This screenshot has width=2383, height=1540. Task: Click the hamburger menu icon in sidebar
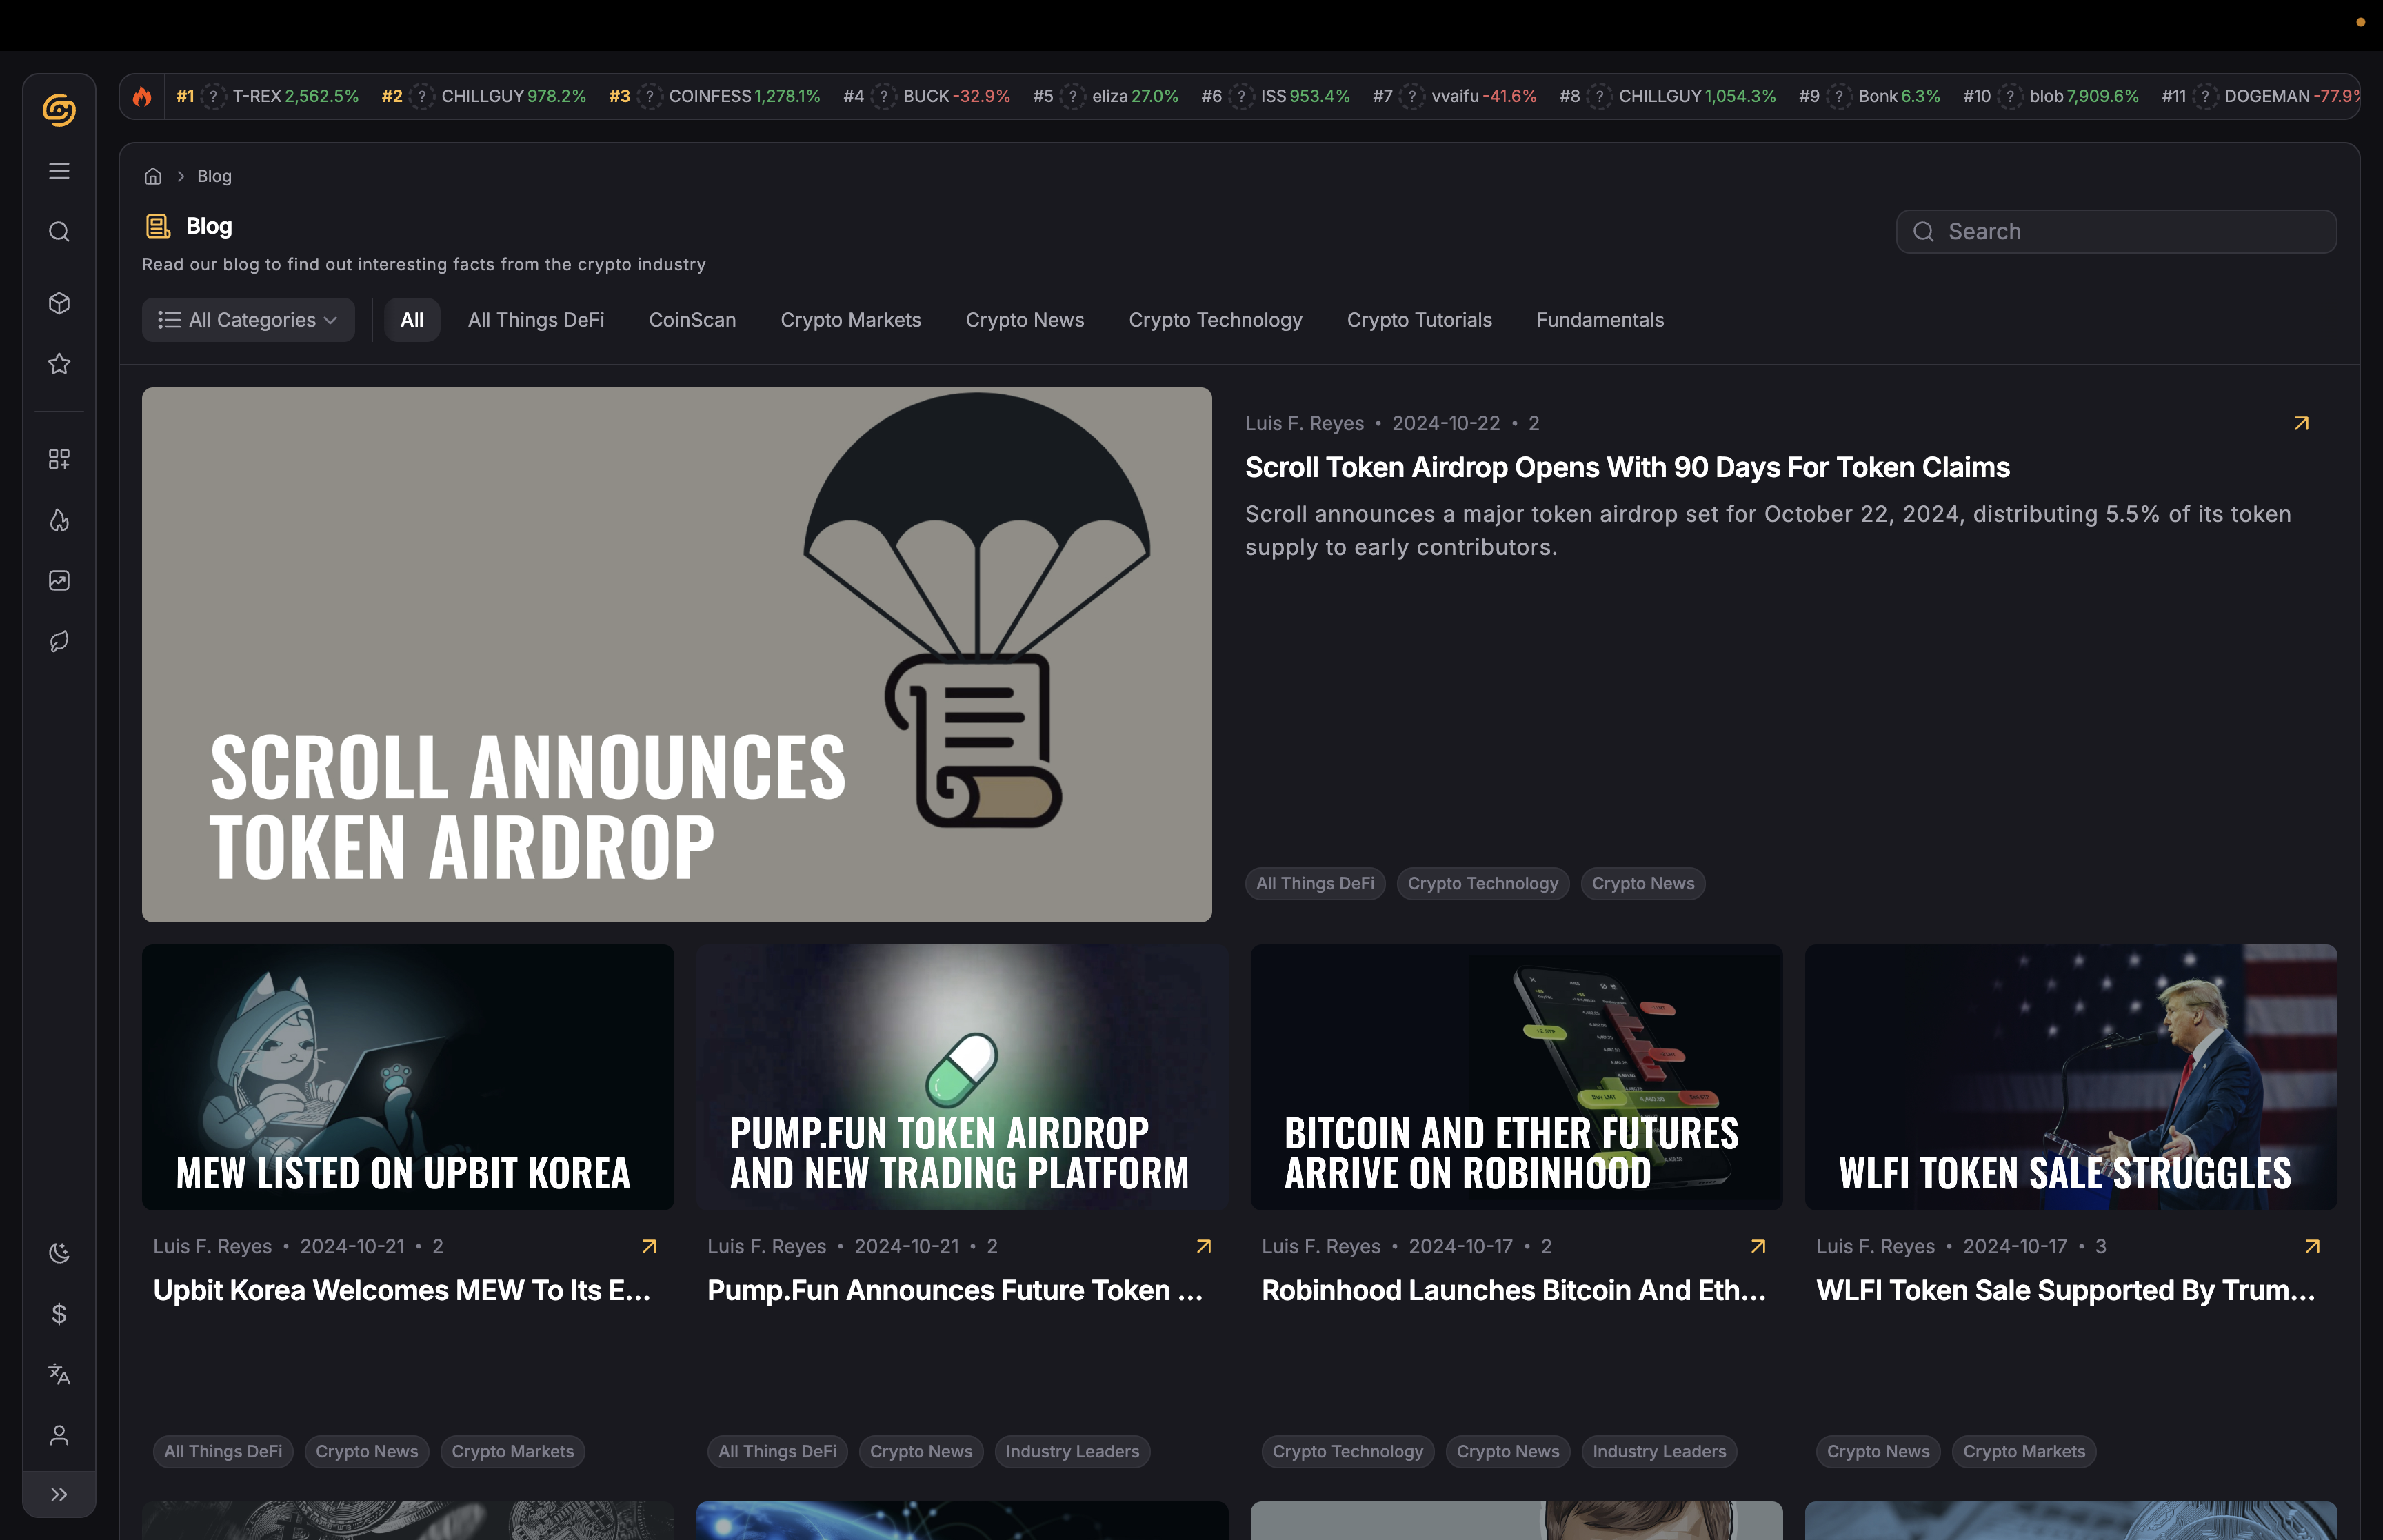59,171
